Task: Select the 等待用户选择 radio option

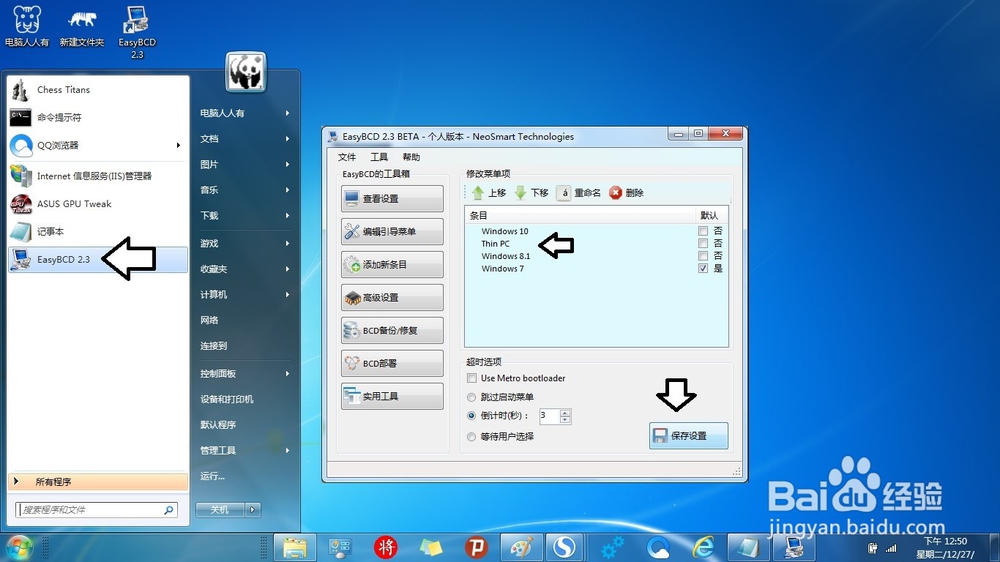Action: (x=471, y=437)
